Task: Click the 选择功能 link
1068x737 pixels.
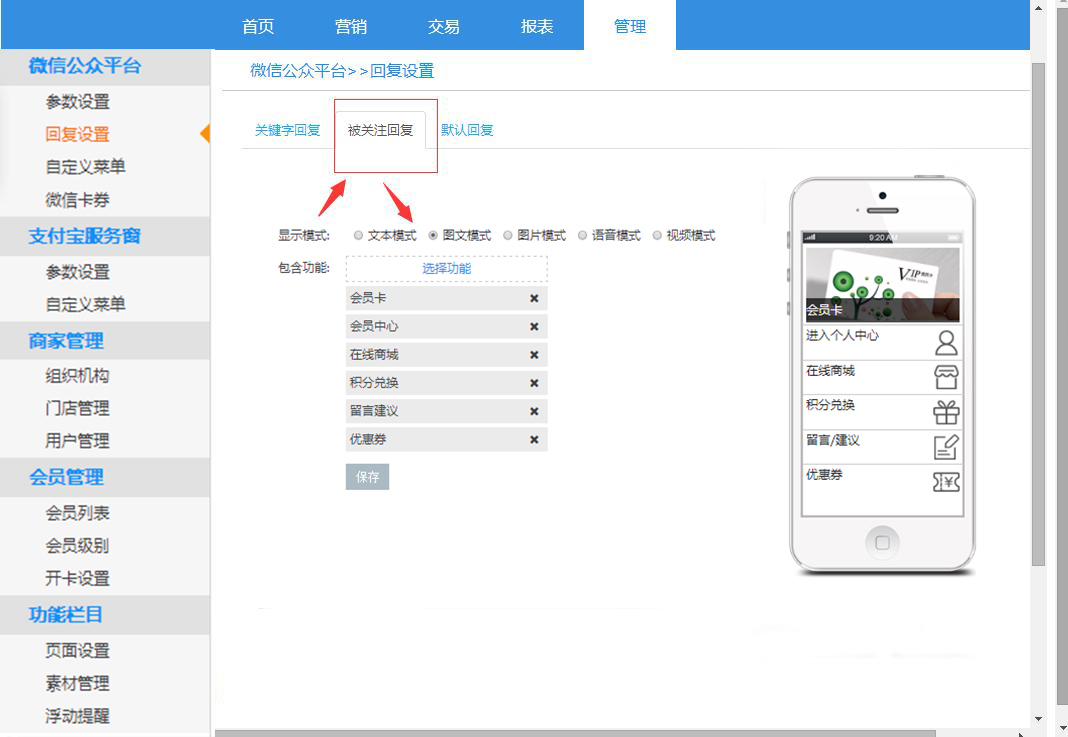Action: [447, 268]
